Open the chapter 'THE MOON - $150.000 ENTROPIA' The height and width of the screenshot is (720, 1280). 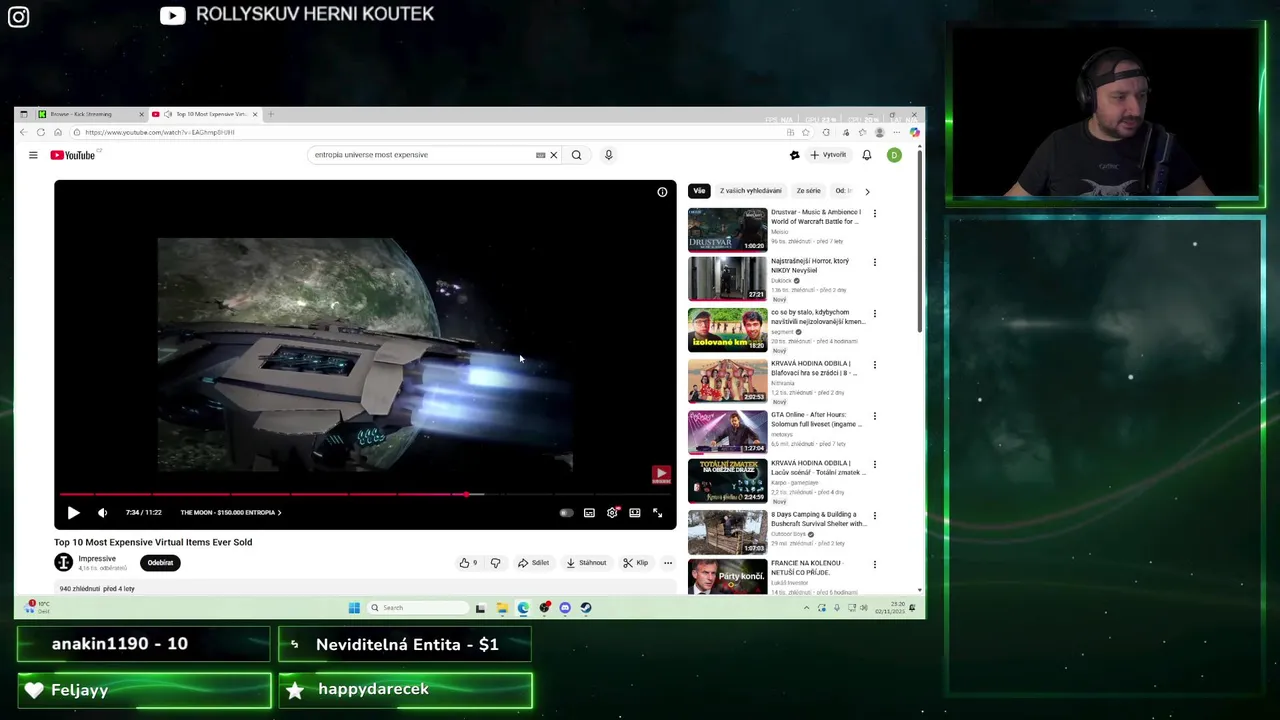point(230,512)
